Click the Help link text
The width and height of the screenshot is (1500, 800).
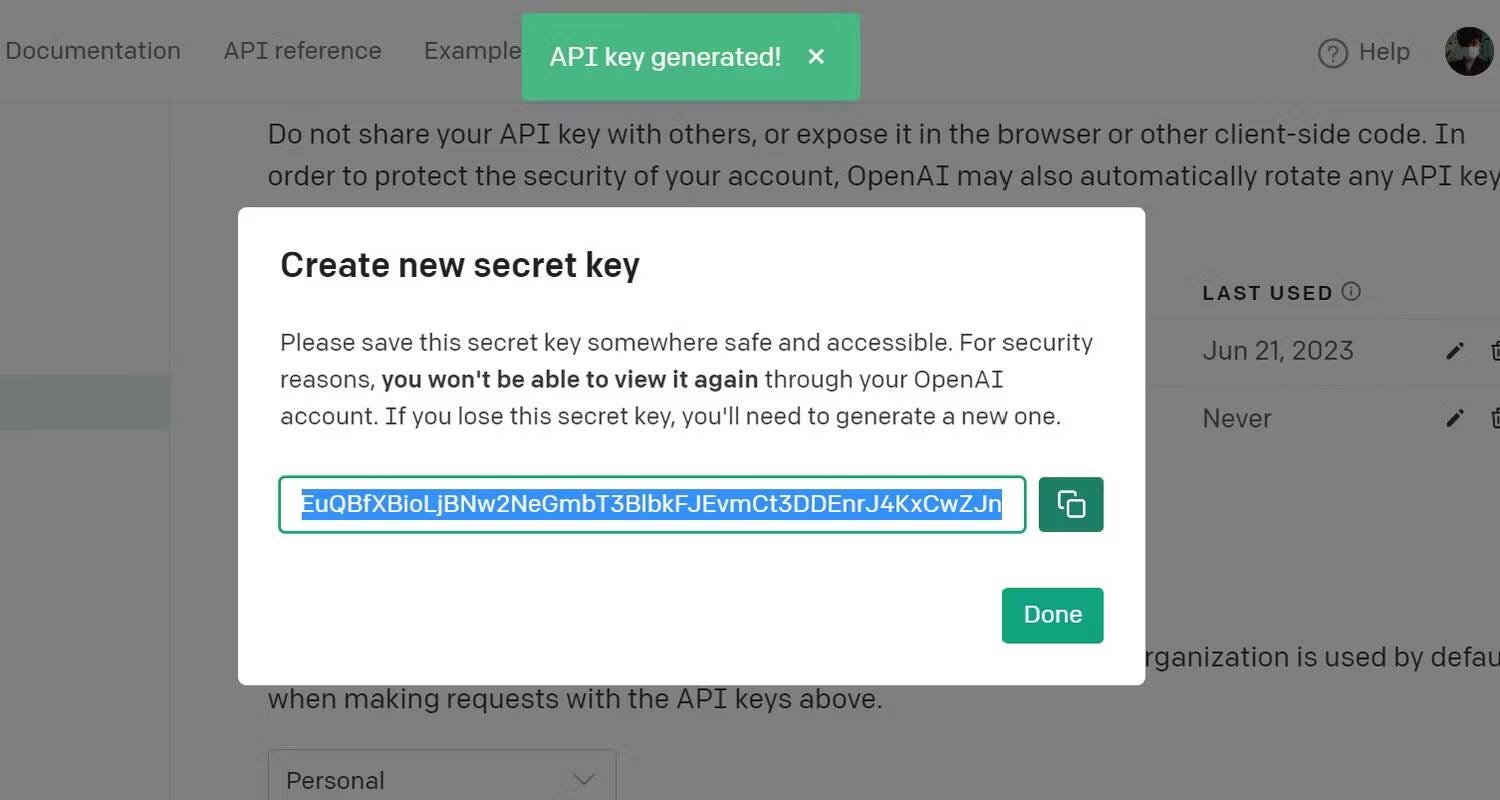(1384, 52)
